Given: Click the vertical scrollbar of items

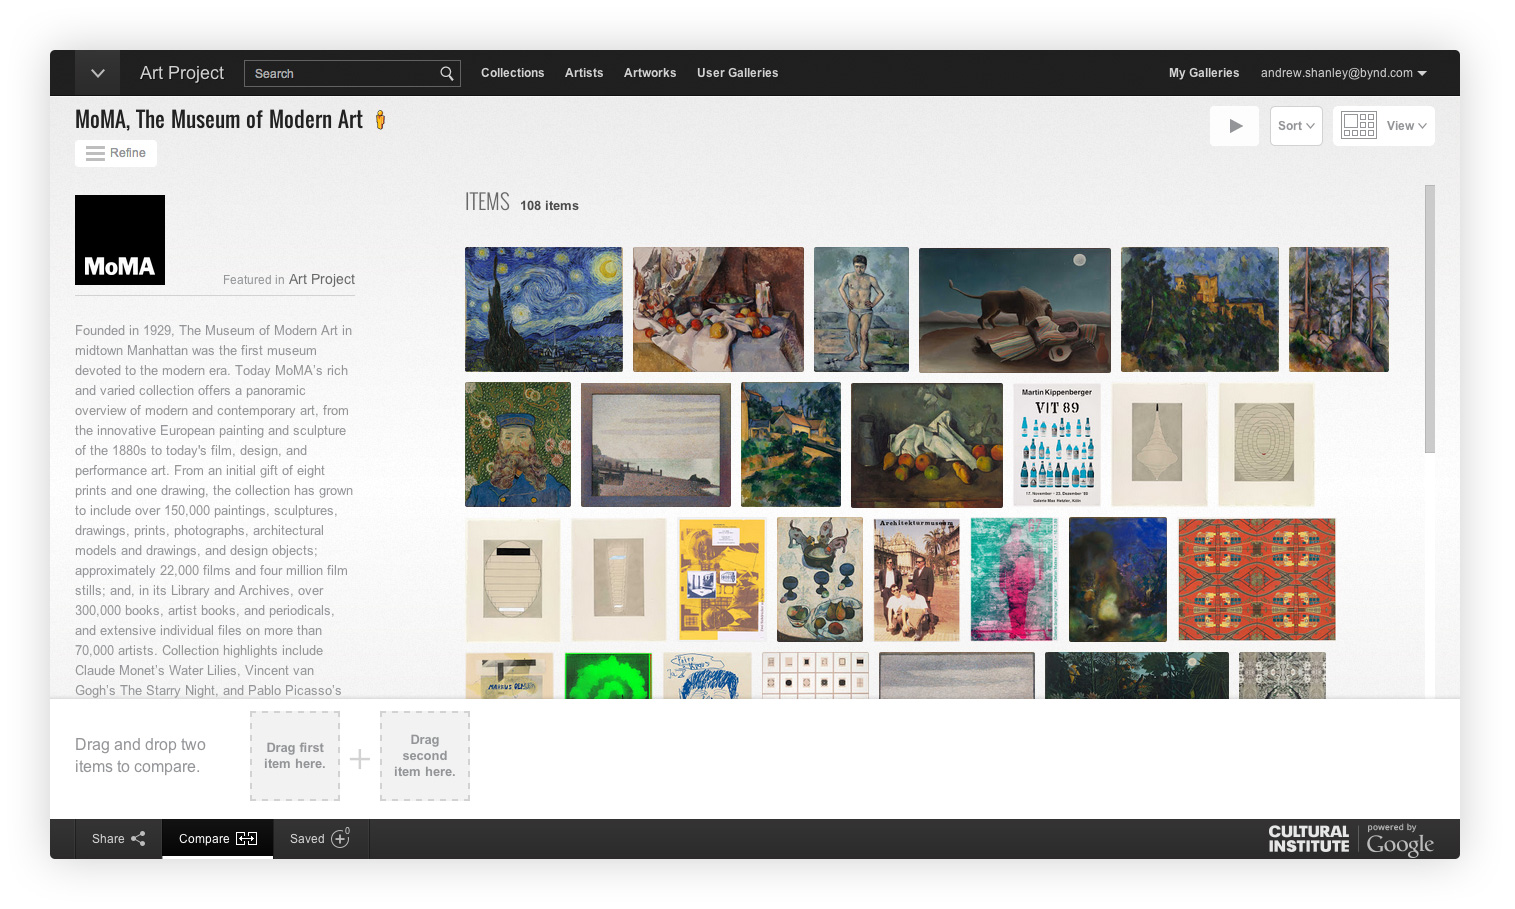Looking at the screenshot, I should coord(1430,319).
